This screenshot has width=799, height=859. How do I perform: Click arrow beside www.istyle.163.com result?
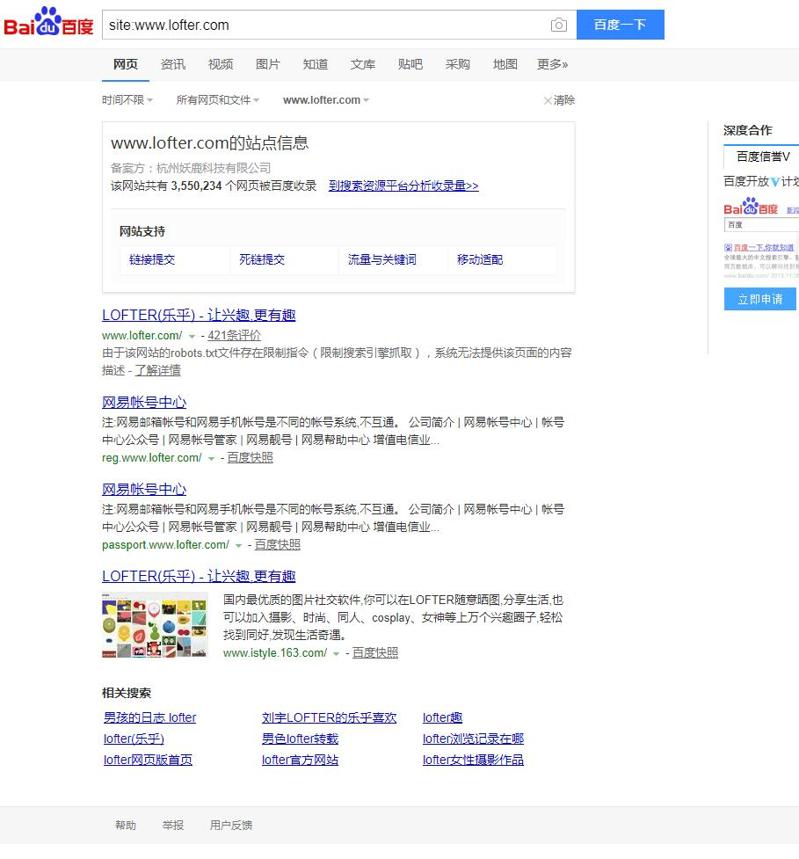[x=336, y=654]
